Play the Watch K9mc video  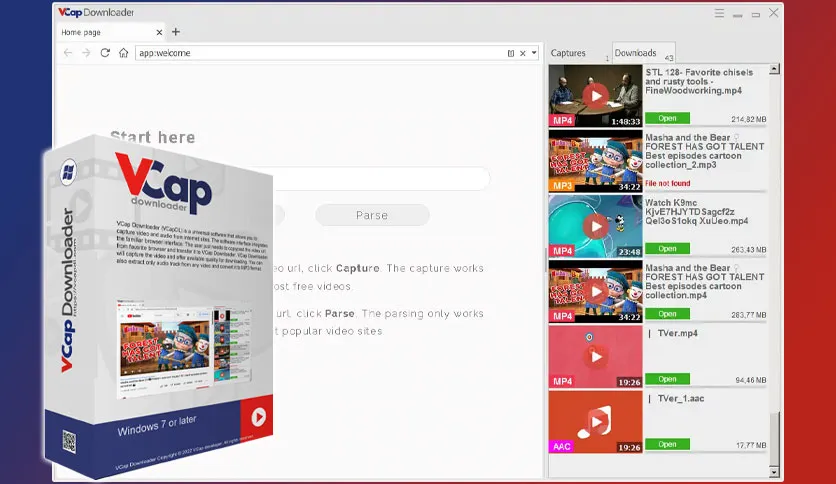[x=596, y=227]
